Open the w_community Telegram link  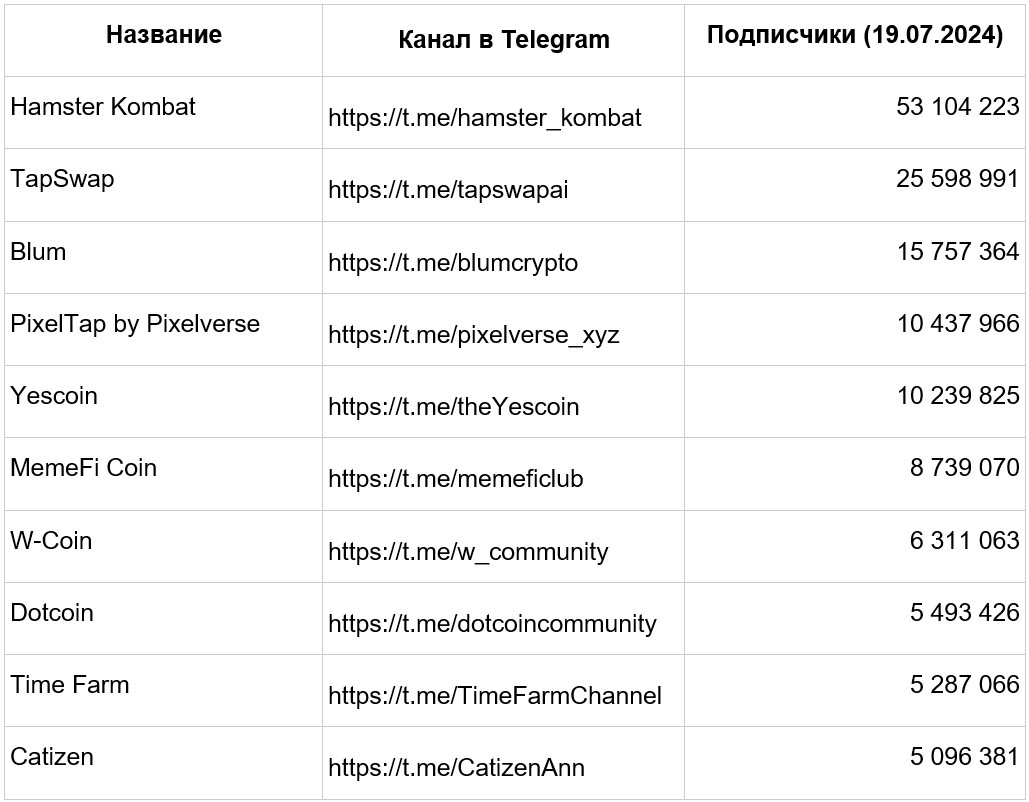pos(468,551)
